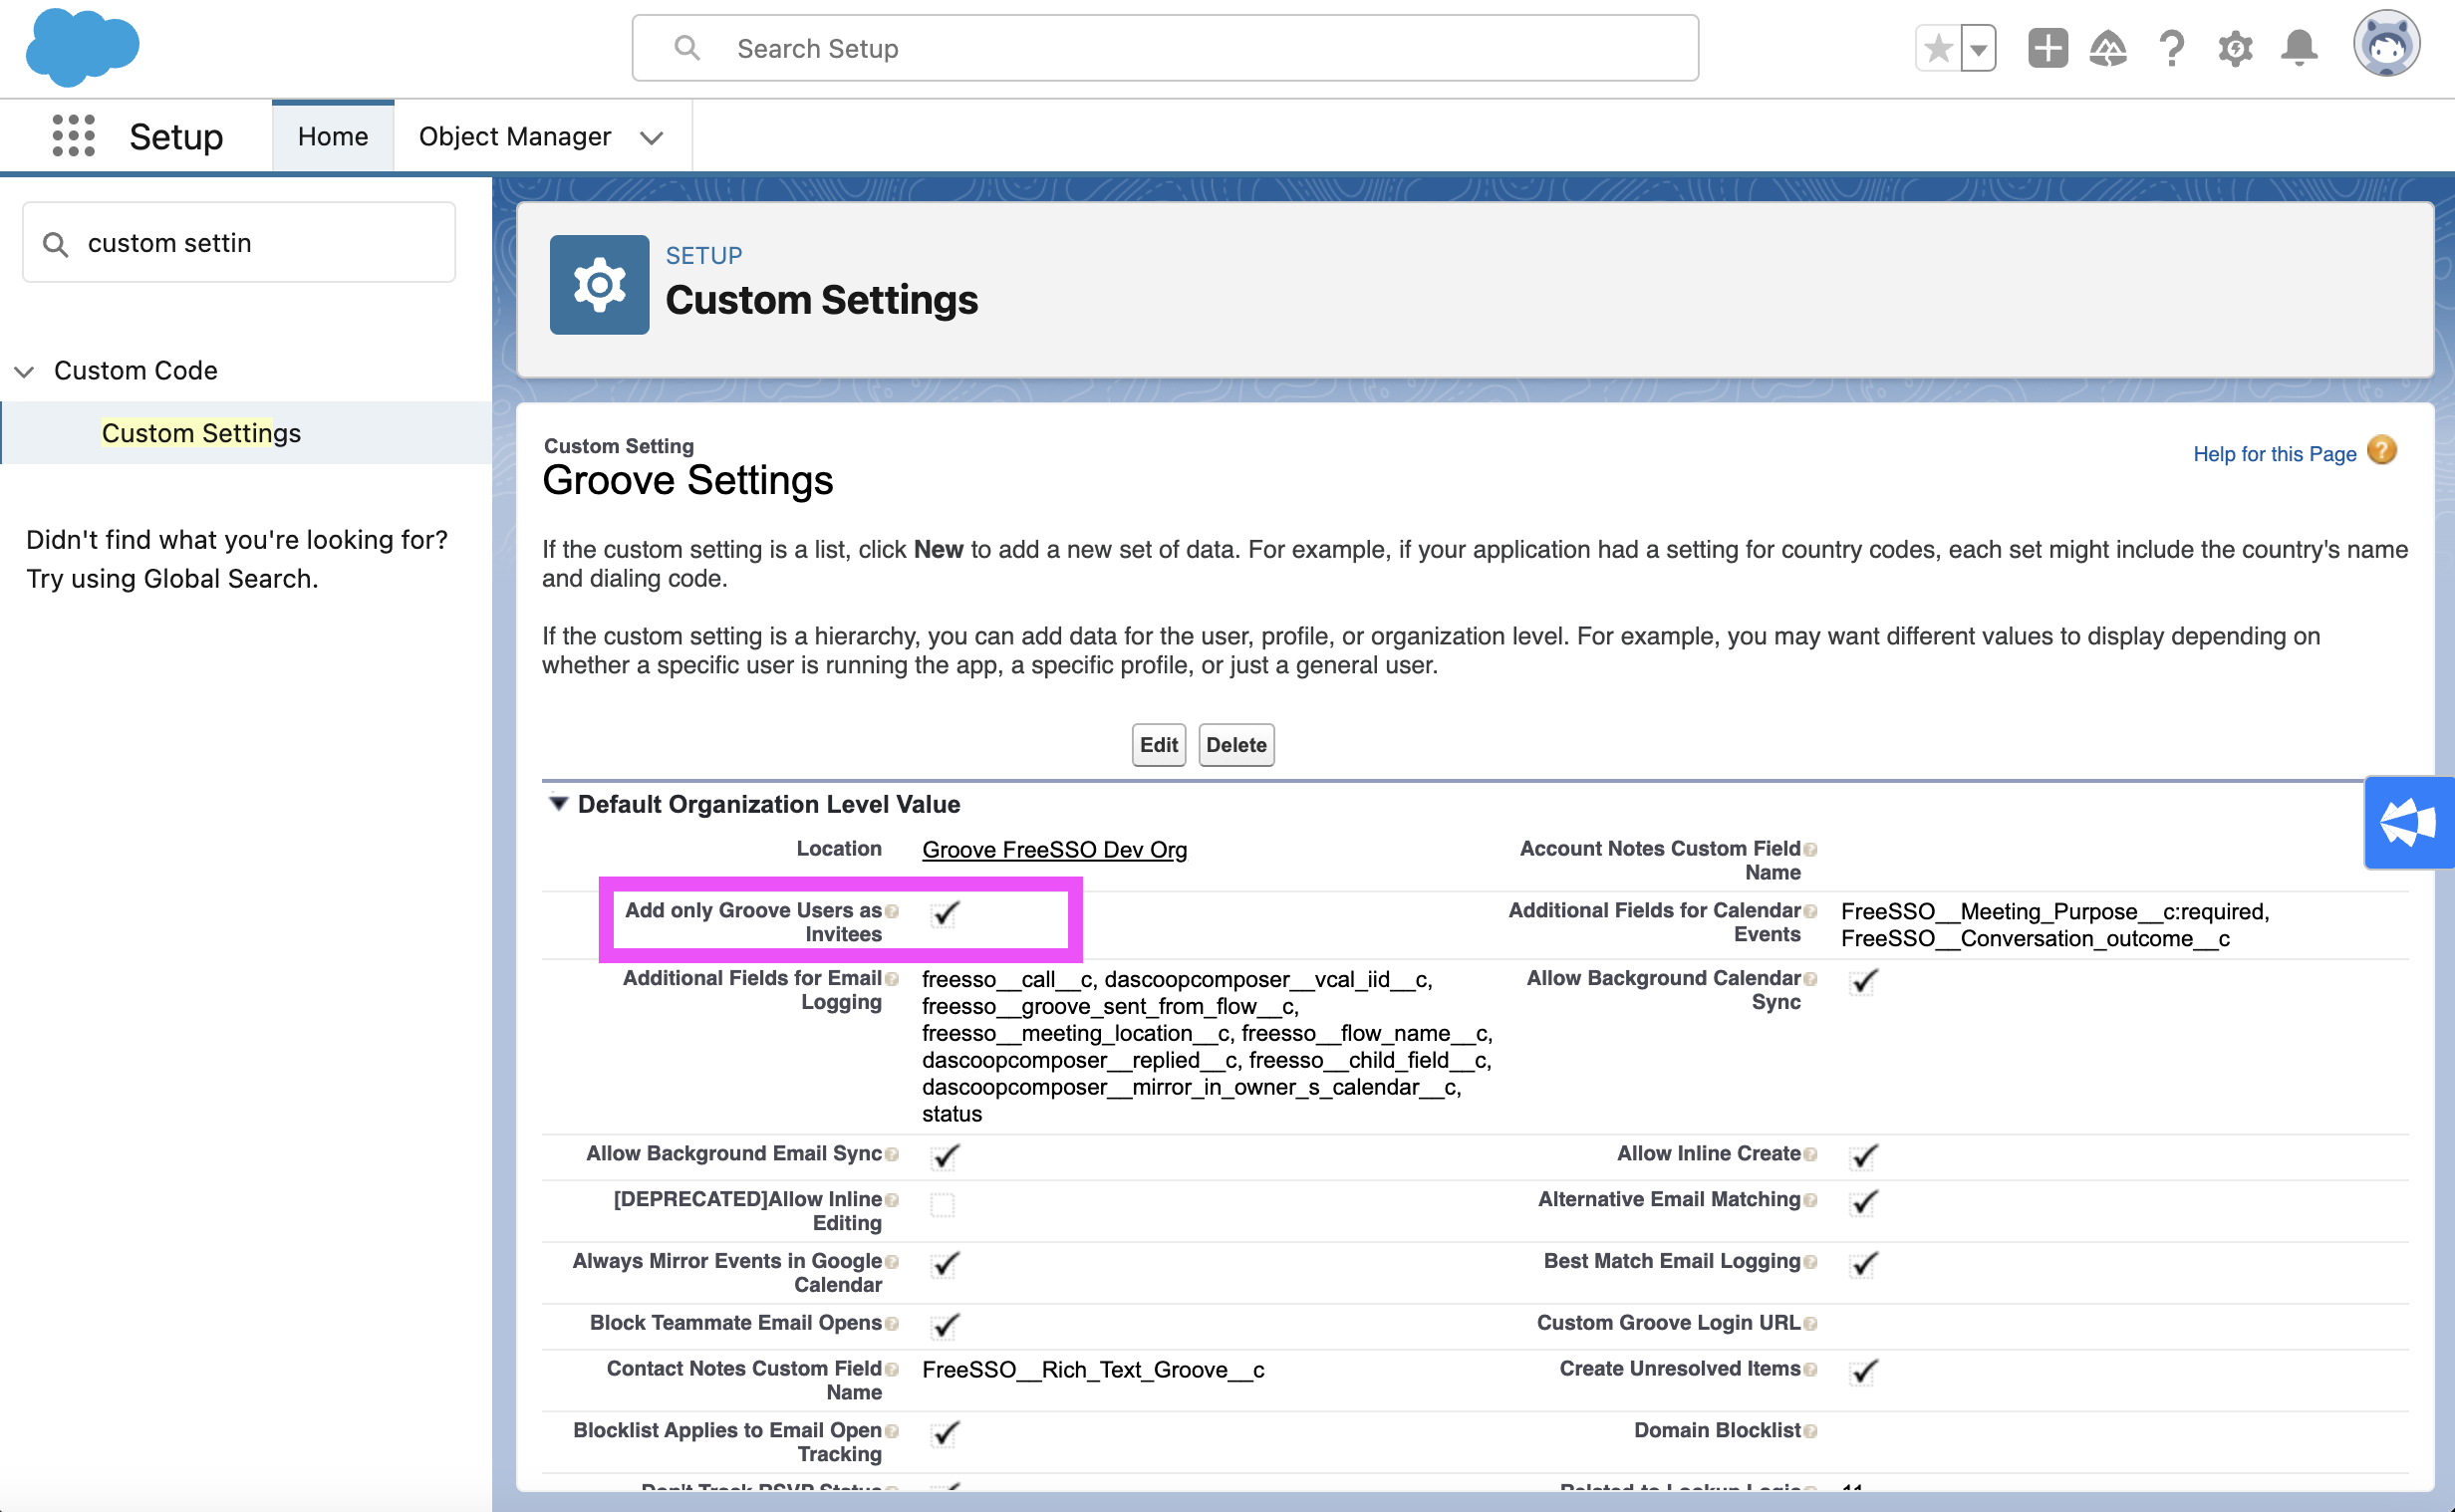Click the Quick Find magnifier icon
This screenshot has width=2455, height=1512.
pos(56,244)
